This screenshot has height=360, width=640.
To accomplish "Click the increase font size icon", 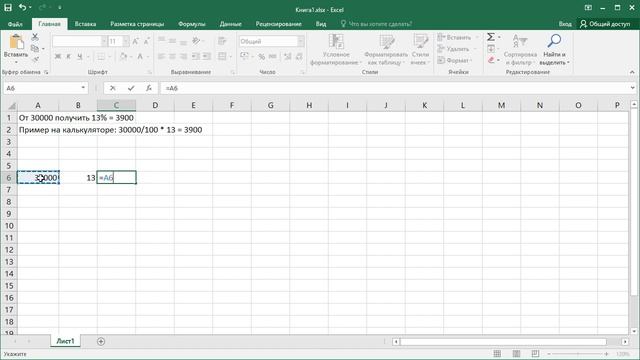I will tap(136, 41).
